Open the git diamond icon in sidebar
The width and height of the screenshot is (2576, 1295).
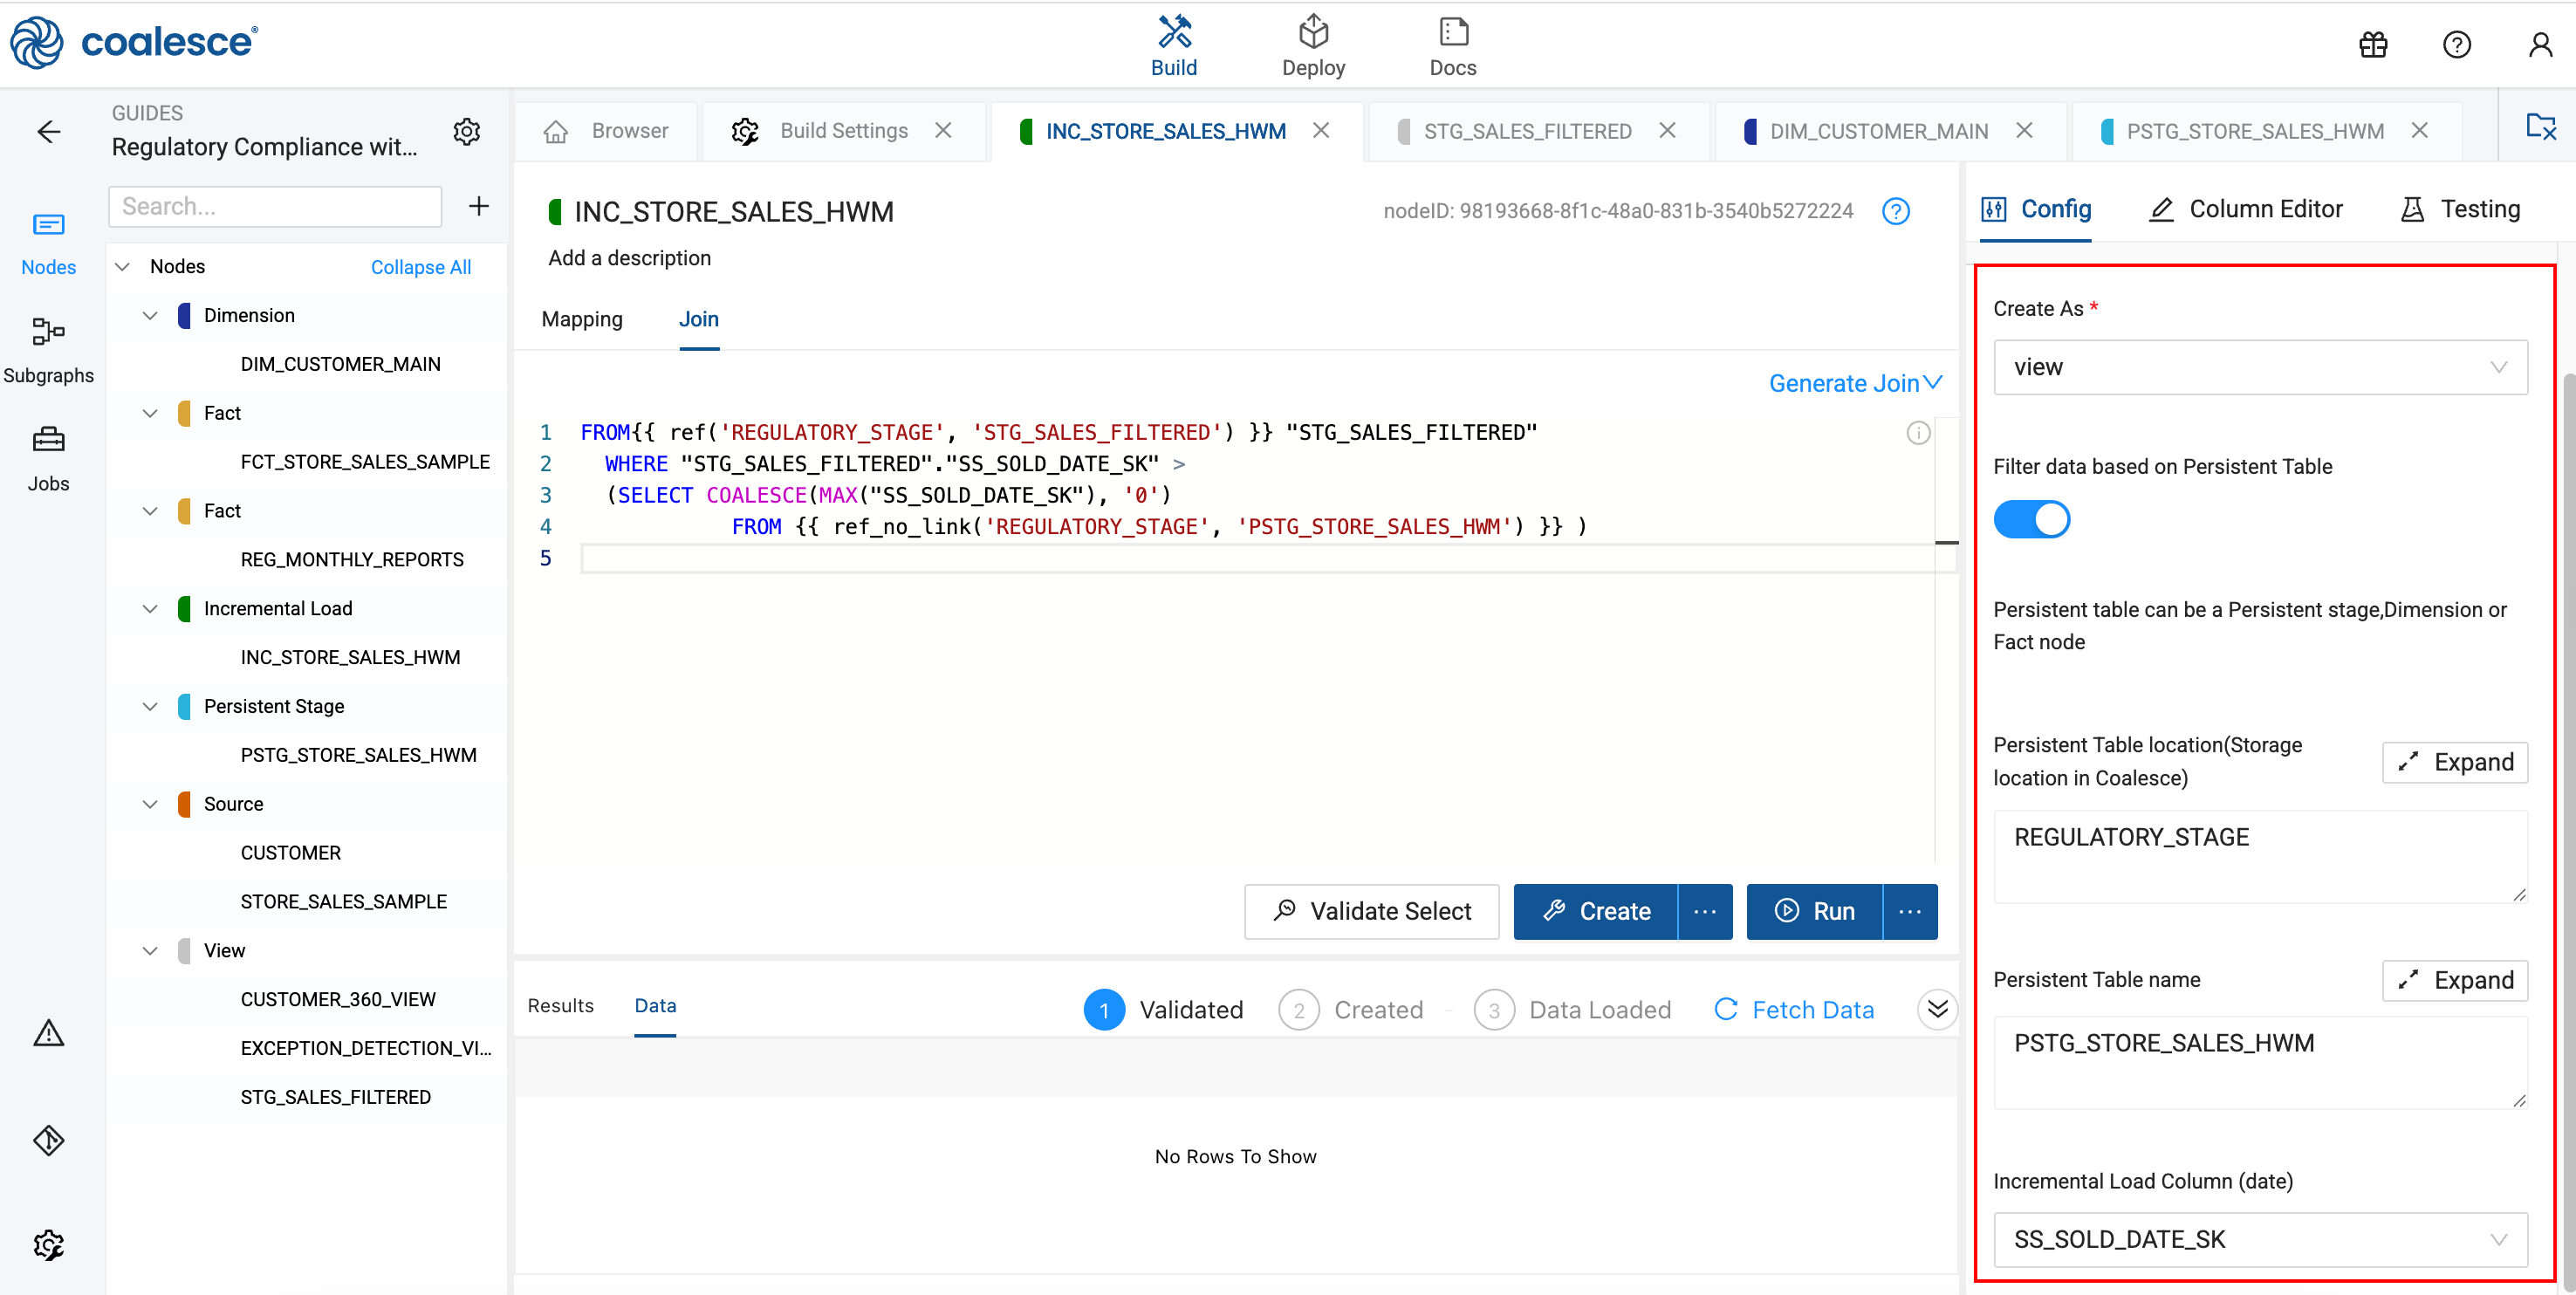(48, 1139)
